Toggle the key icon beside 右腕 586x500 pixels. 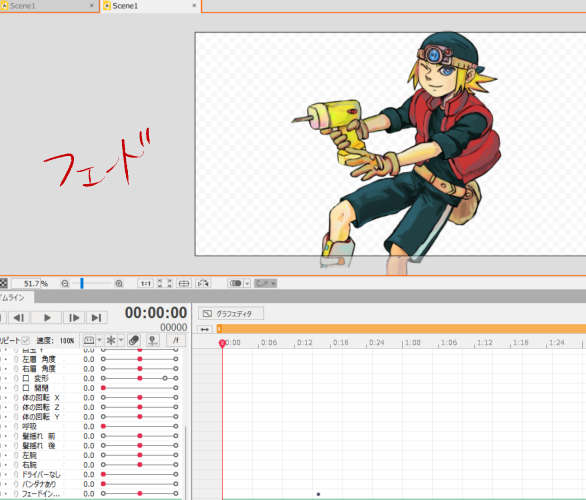coord(16,465)
